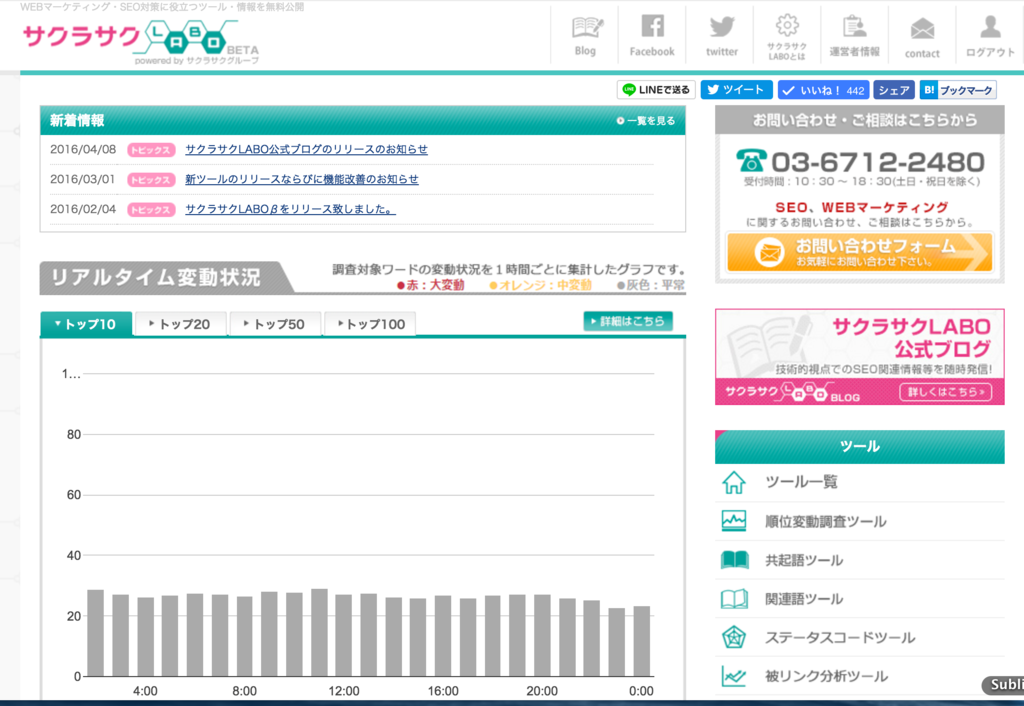Click the ログアウト user icon
This screenshot has height=706, width=1024.
coord(990,27)
